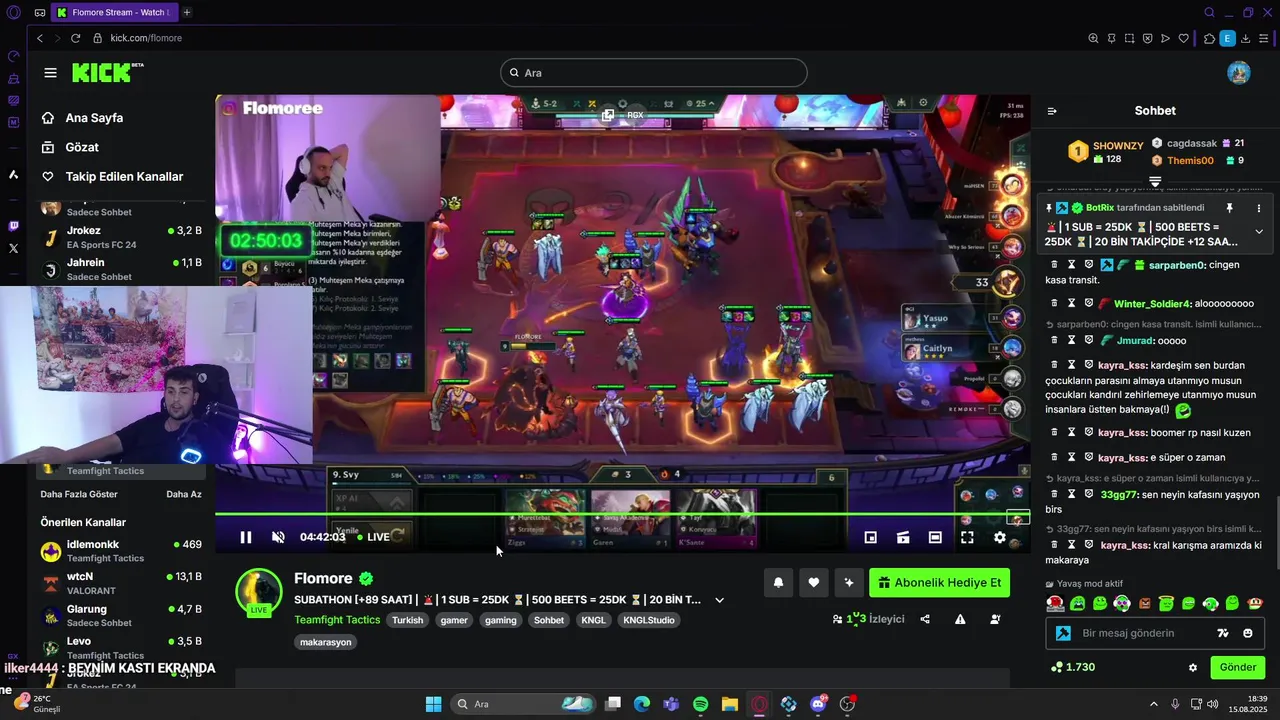The image size is (1280, 720).
Task: Select the gamer tag
Action: (x=454, y=620)
